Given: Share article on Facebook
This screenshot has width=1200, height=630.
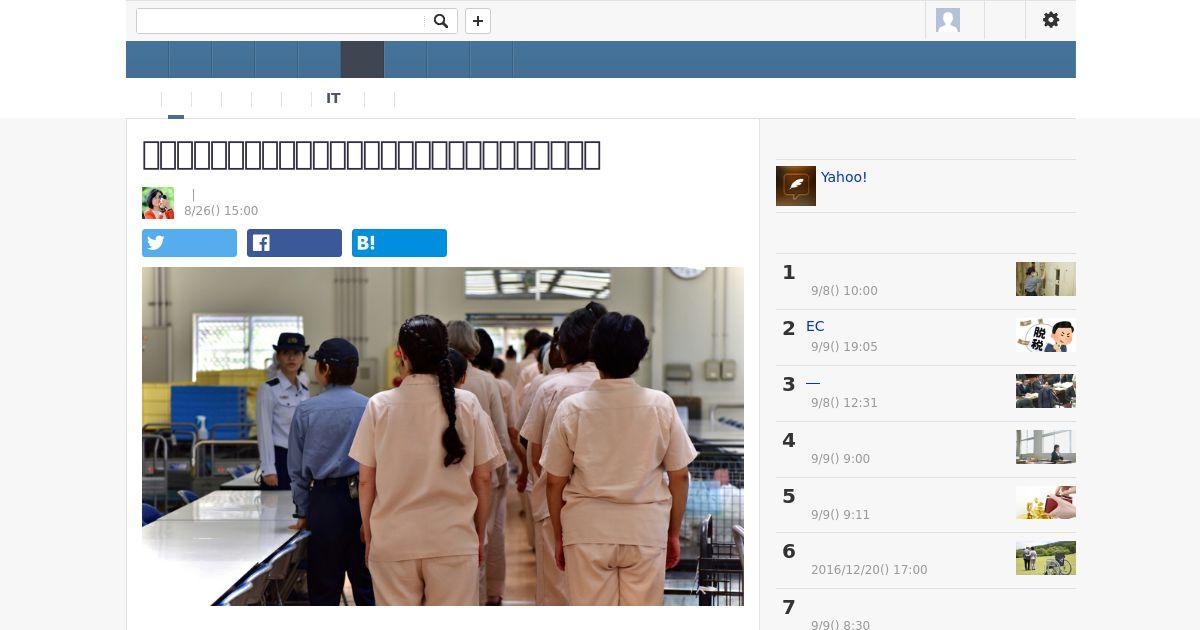Looking at the screenshot, I should click(x=294, y=243).
